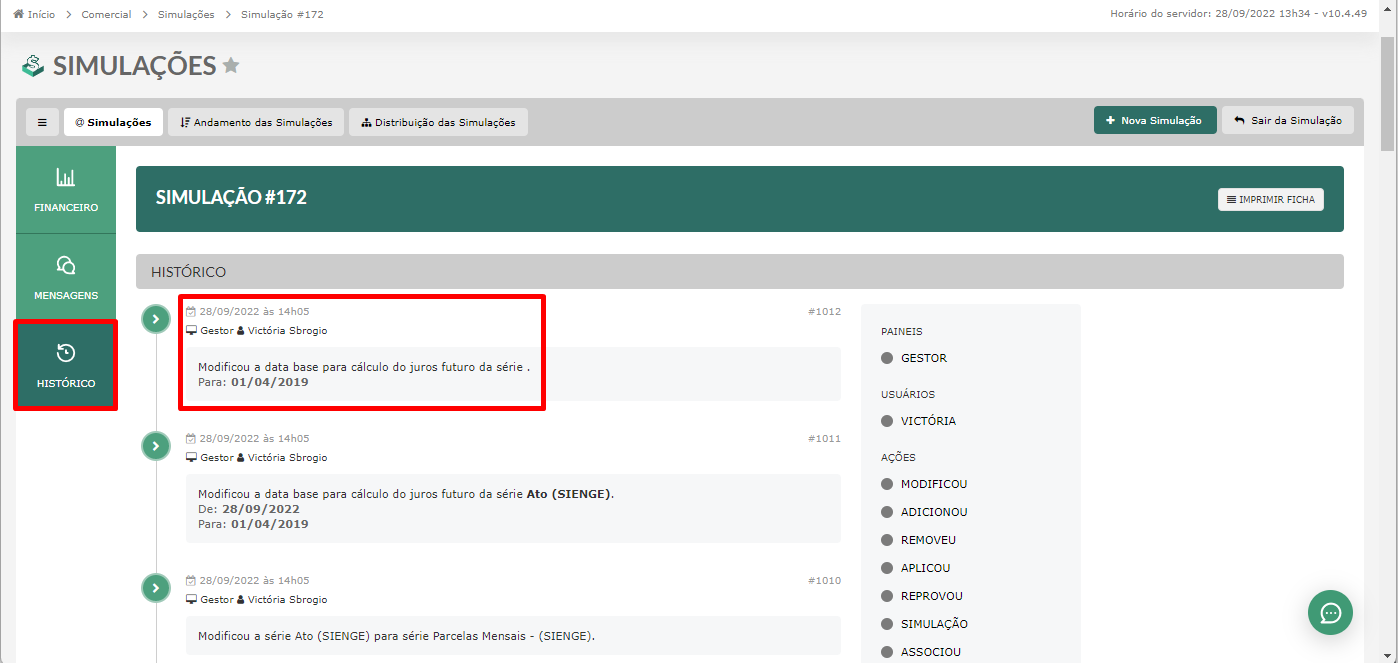The width and height of the screenshot is (1398, 663).
Task: Click the Nova Simulação button
Action: point(1155,120)
